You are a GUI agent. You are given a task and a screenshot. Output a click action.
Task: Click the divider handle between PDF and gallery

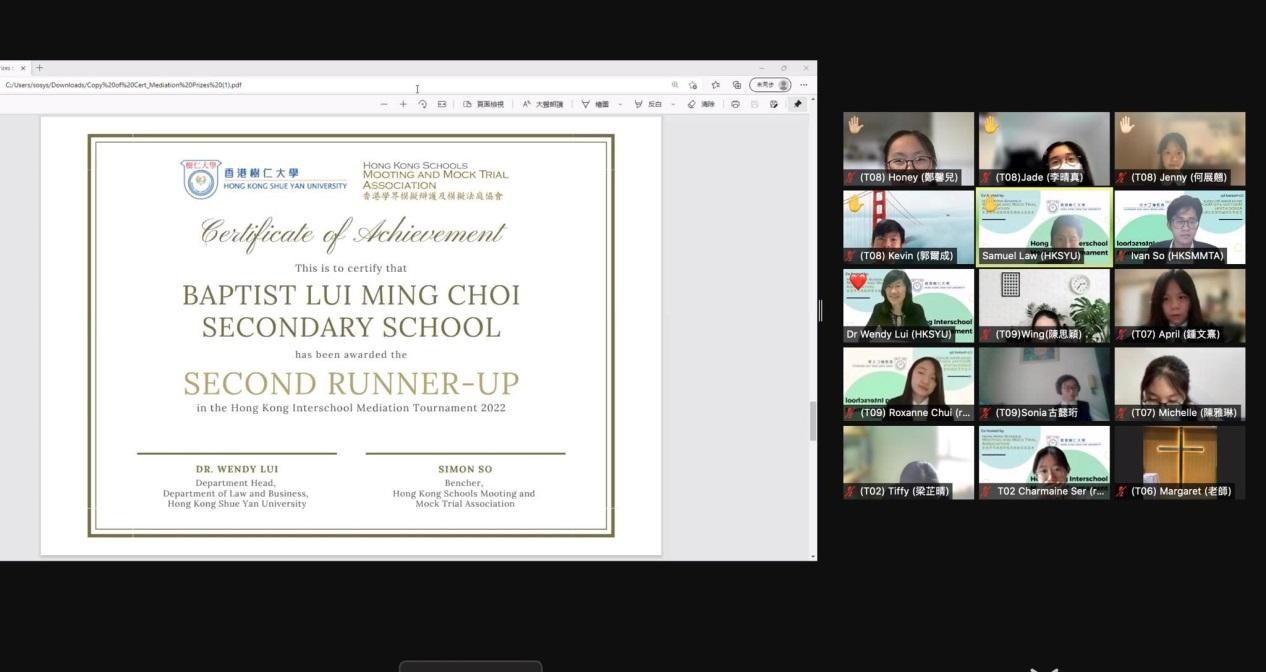(820, 311)
